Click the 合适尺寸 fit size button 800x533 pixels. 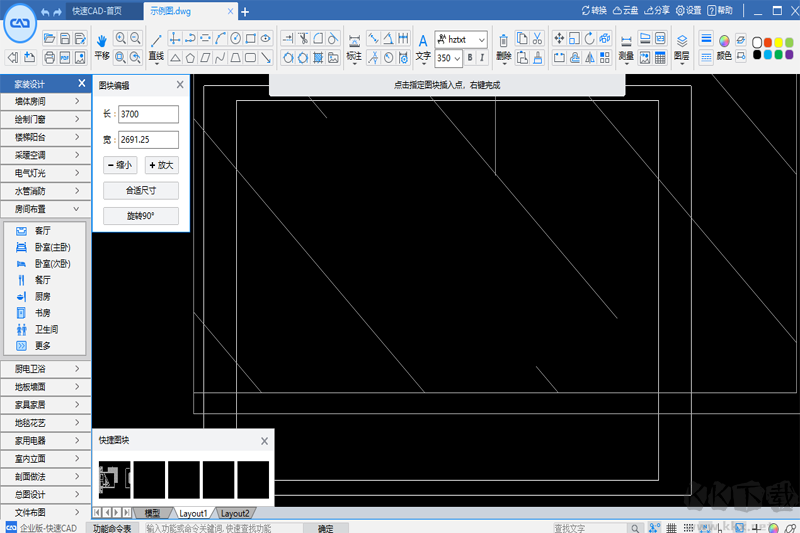141,190
